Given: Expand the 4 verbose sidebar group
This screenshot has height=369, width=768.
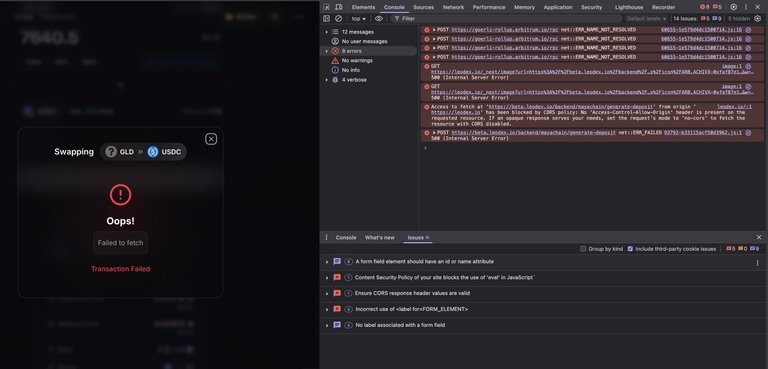Looking at the screenshot, I should [x=327, y=80].
